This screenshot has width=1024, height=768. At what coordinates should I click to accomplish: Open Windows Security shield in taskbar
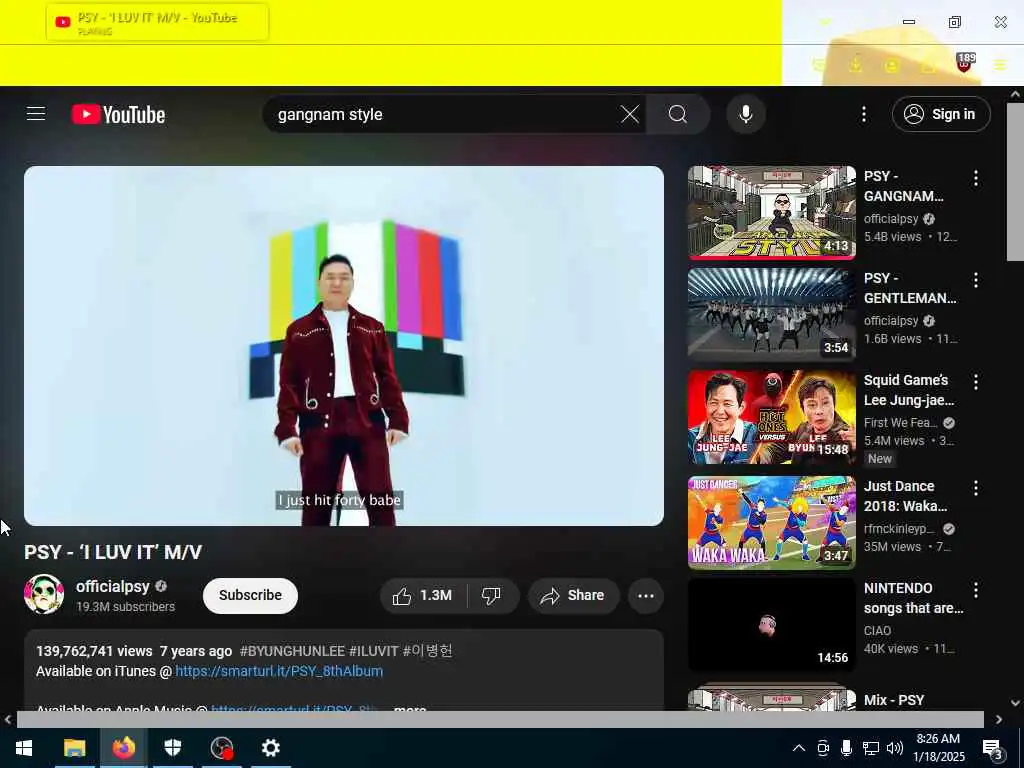click(x=172, y=748)
